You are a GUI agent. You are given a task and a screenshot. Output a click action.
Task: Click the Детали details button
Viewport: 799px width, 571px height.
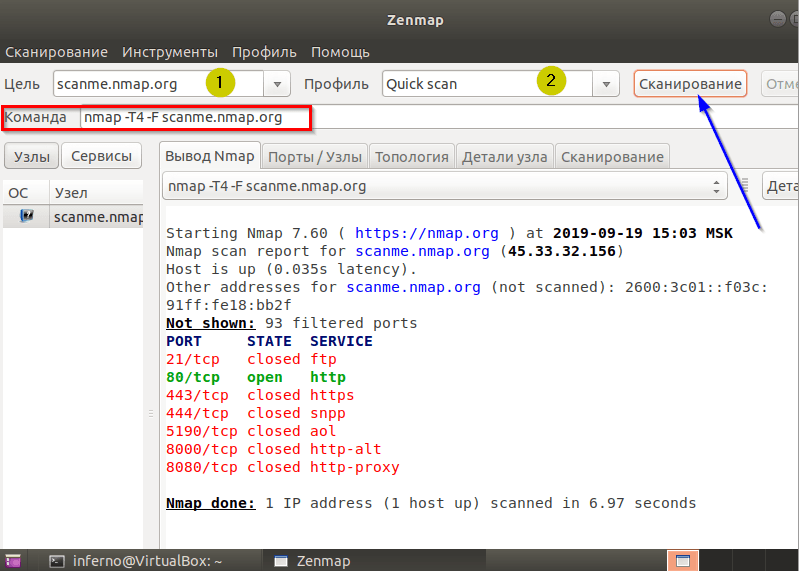(781, 186)
